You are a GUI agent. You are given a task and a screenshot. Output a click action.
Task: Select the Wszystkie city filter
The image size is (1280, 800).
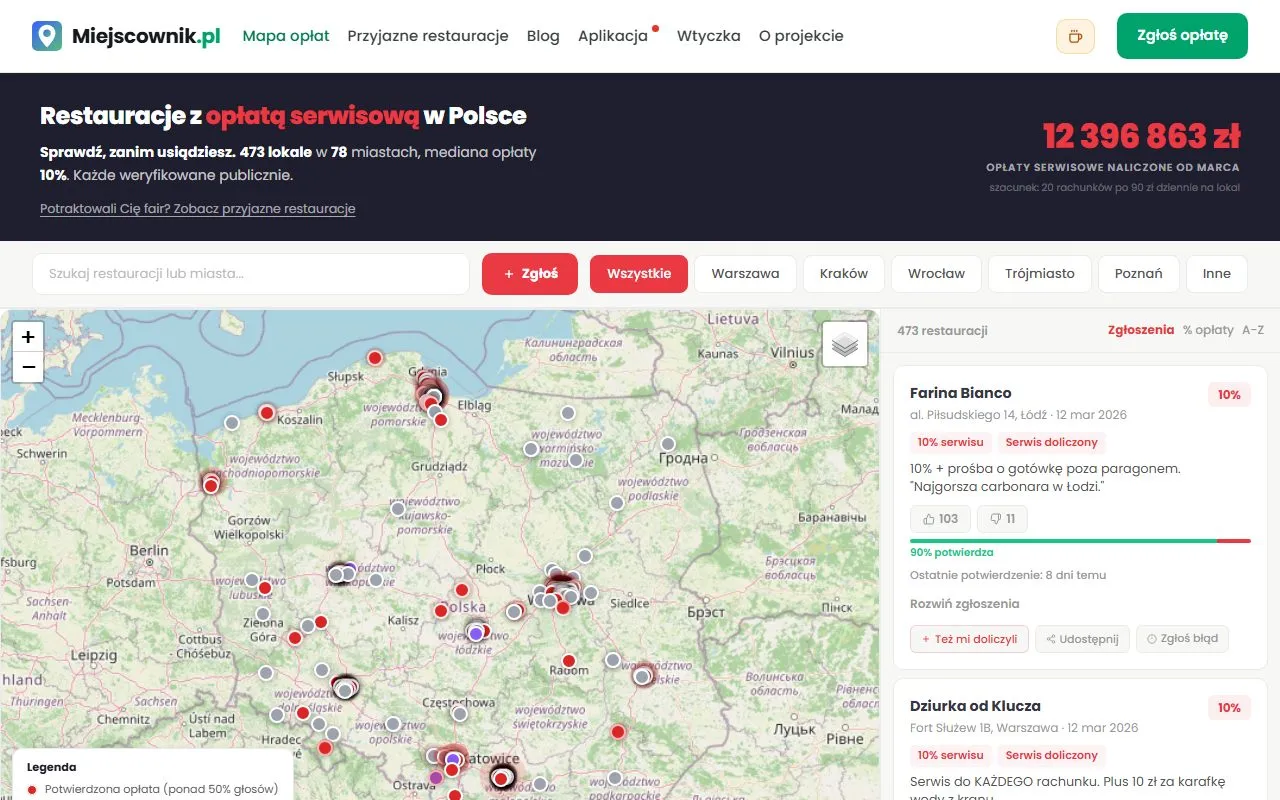coord(639,274)
